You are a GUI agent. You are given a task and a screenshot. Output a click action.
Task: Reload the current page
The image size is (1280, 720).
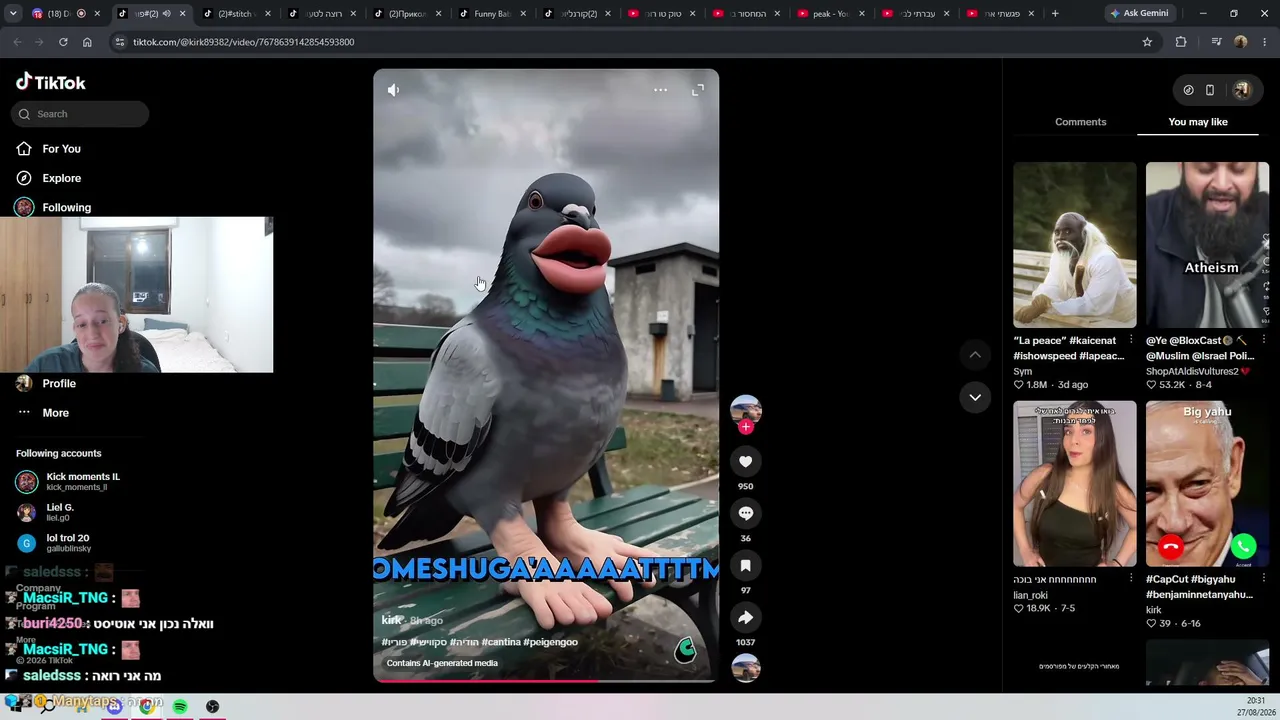coord(63,42)
